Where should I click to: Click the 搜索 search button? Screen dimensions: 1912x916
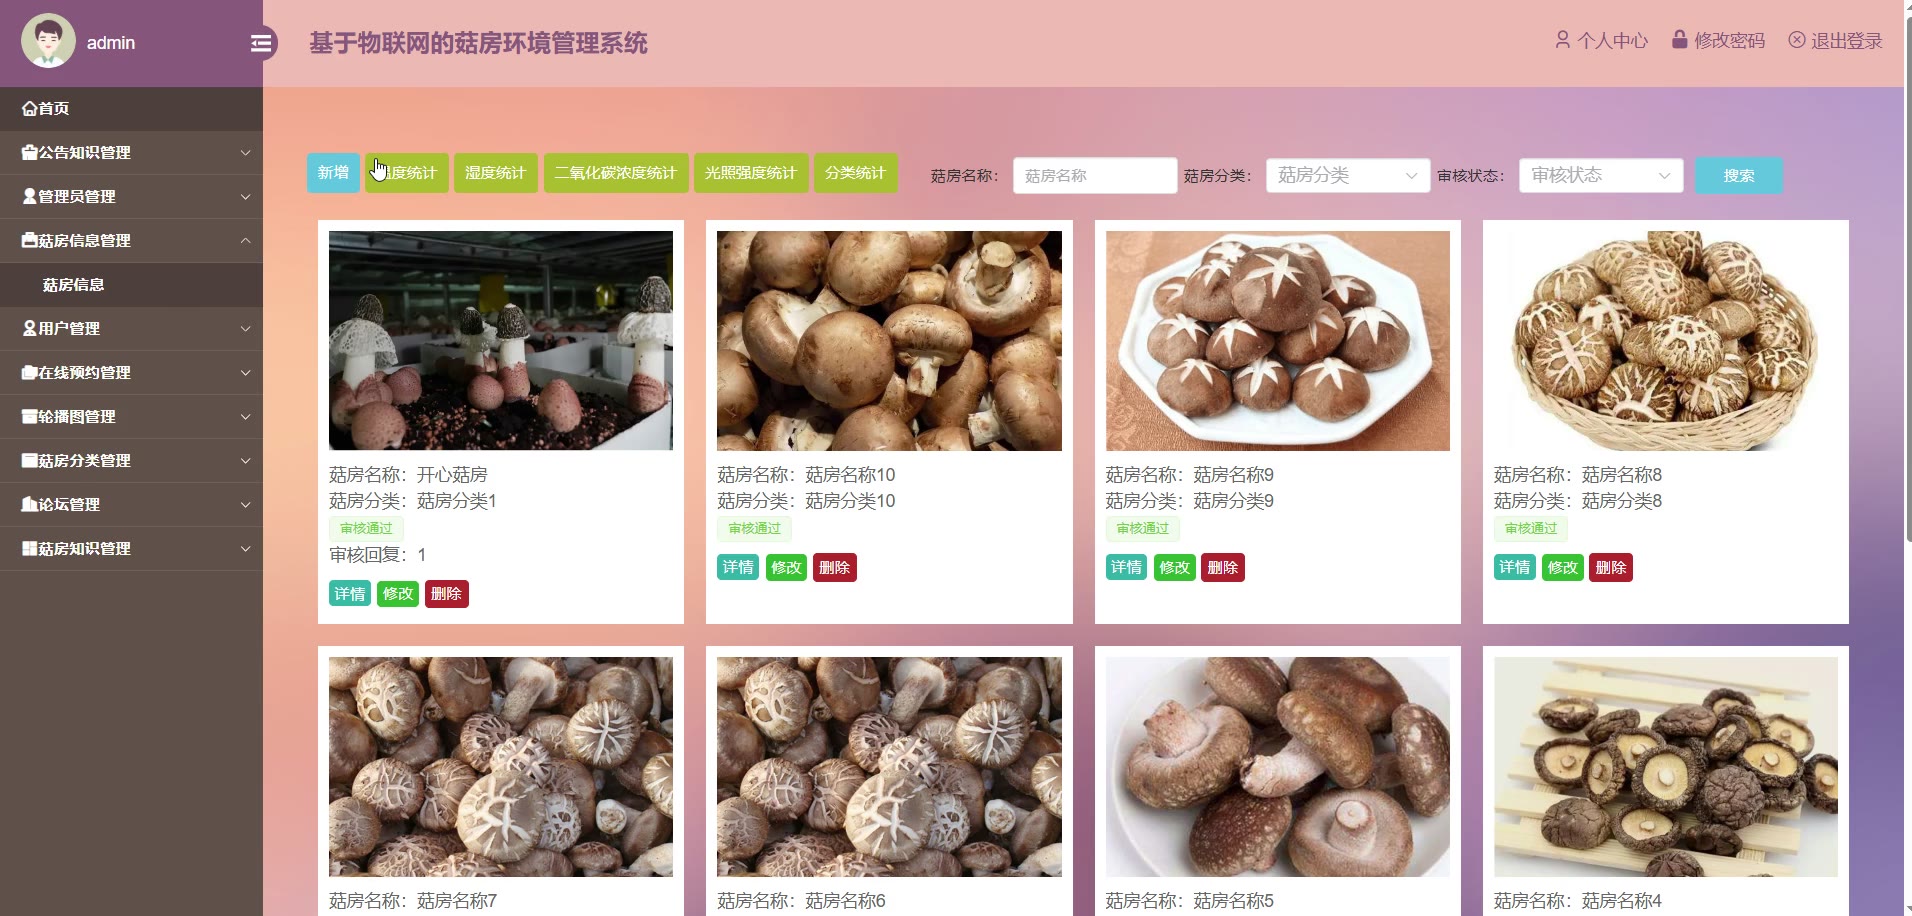click(1738, 176)
